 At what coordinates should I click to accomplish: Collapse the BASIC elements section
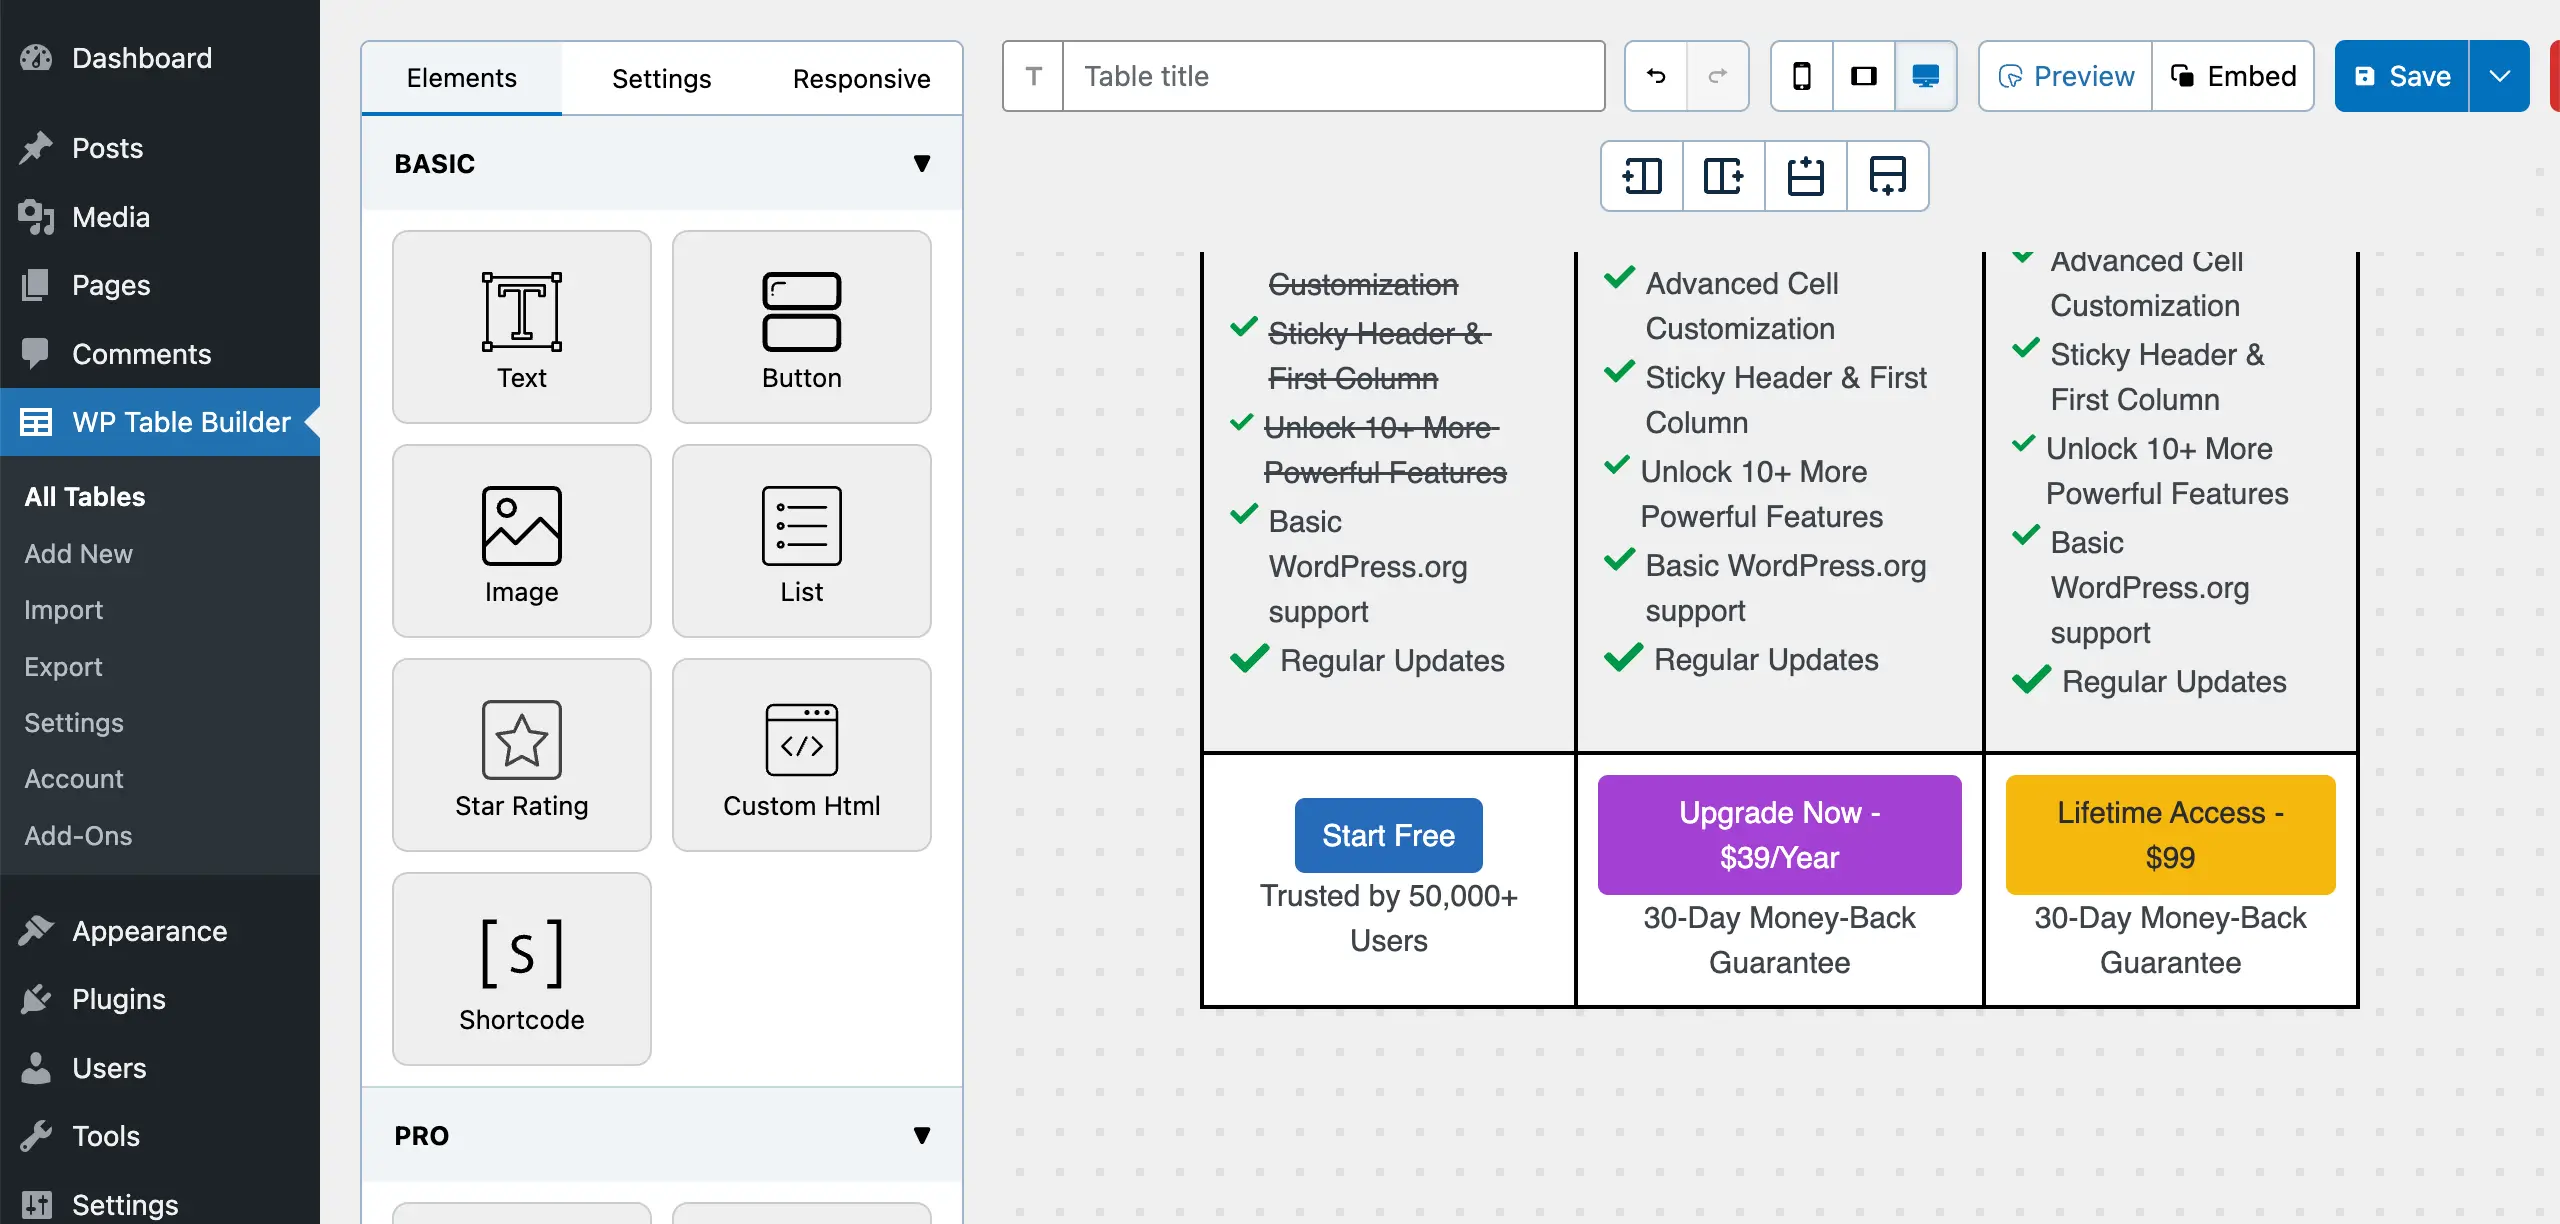[x=921, y=163]
